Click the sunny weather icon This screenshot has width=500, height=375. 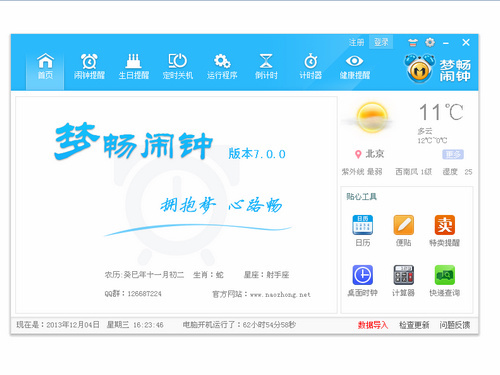tap(372, 118)
